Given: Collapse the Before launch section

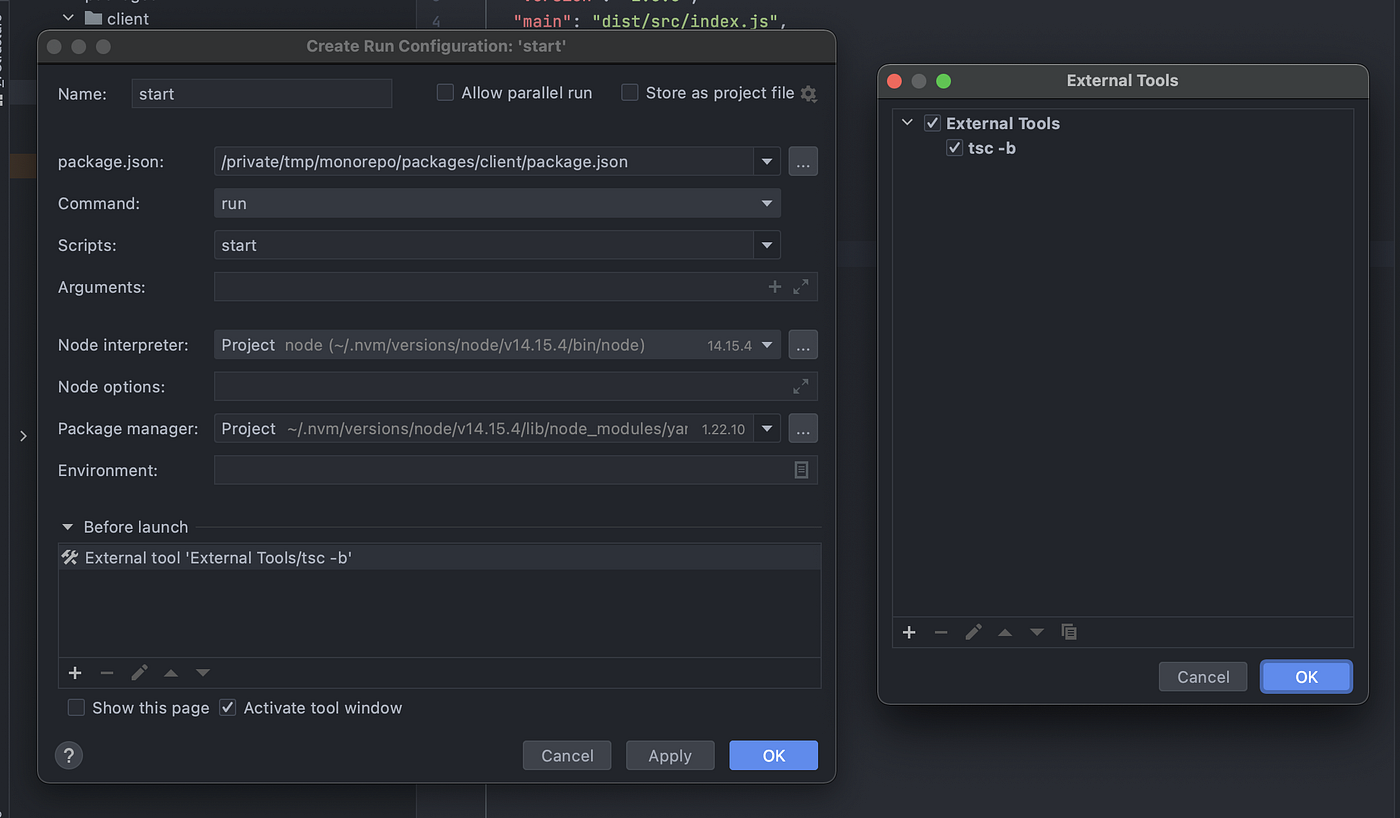Looking at the screenshot, I should 68,527.
